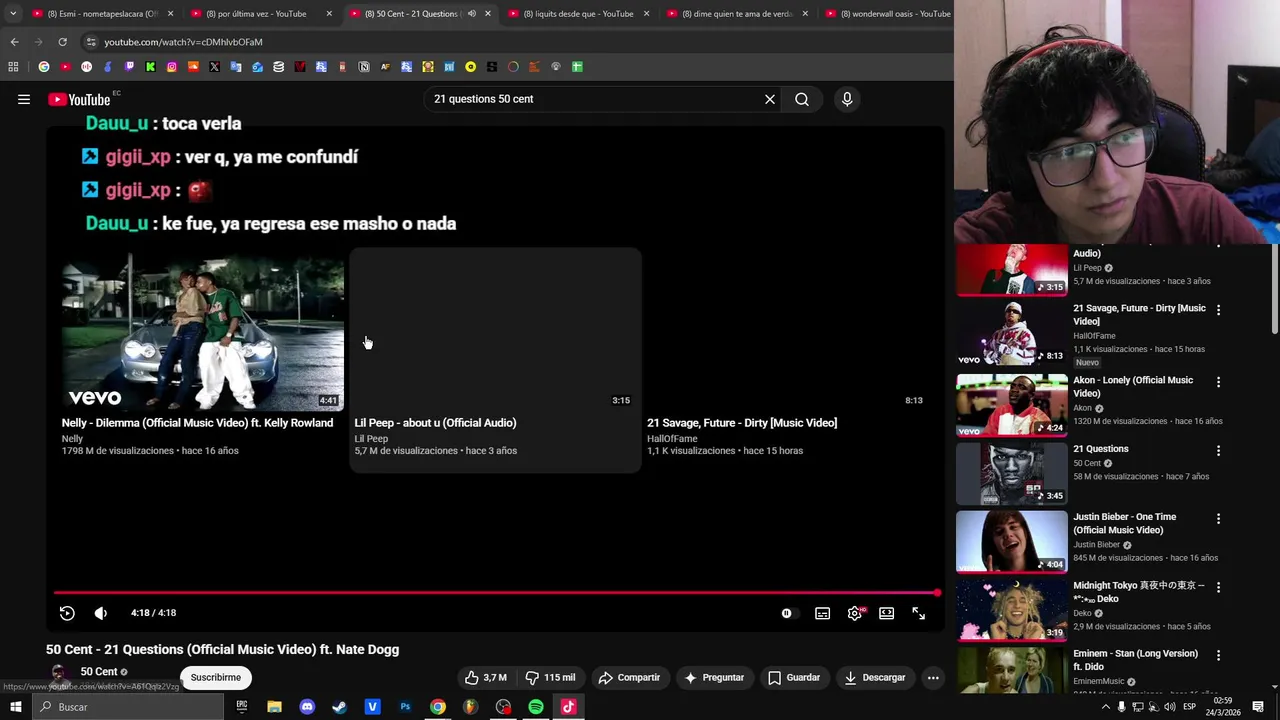Screen dimensions: 1280x720
Task: Open Steam from the taskbar
Action: (340, 707)
